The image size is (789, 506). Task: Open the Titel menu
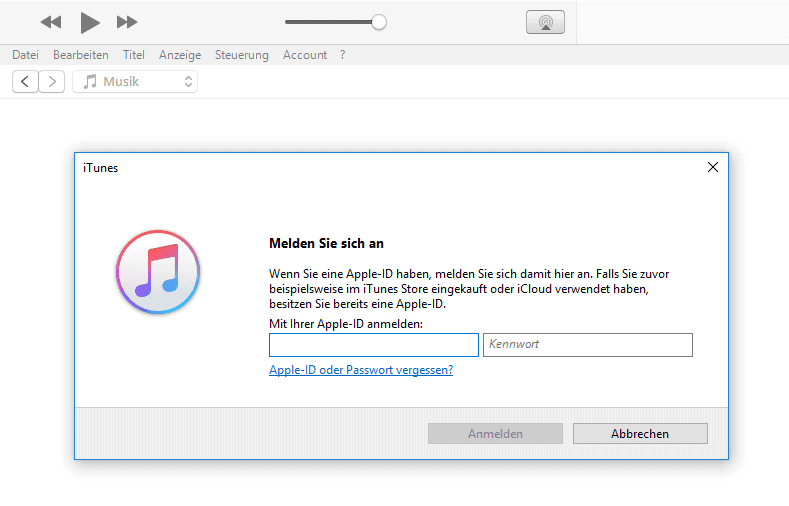133,55
